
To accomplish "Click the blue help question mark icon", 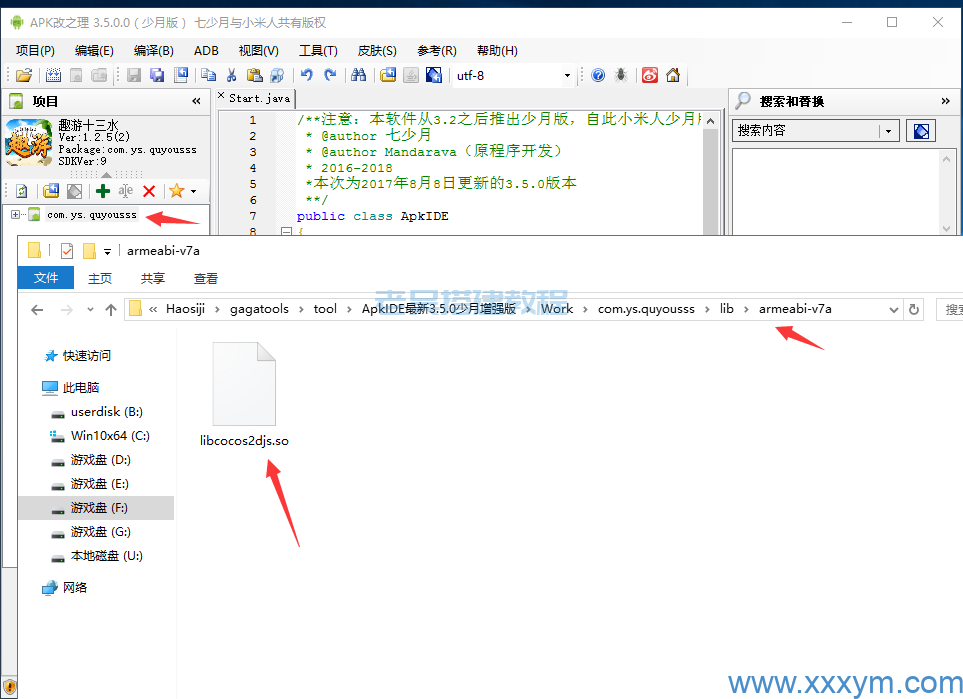I will 598,75.
